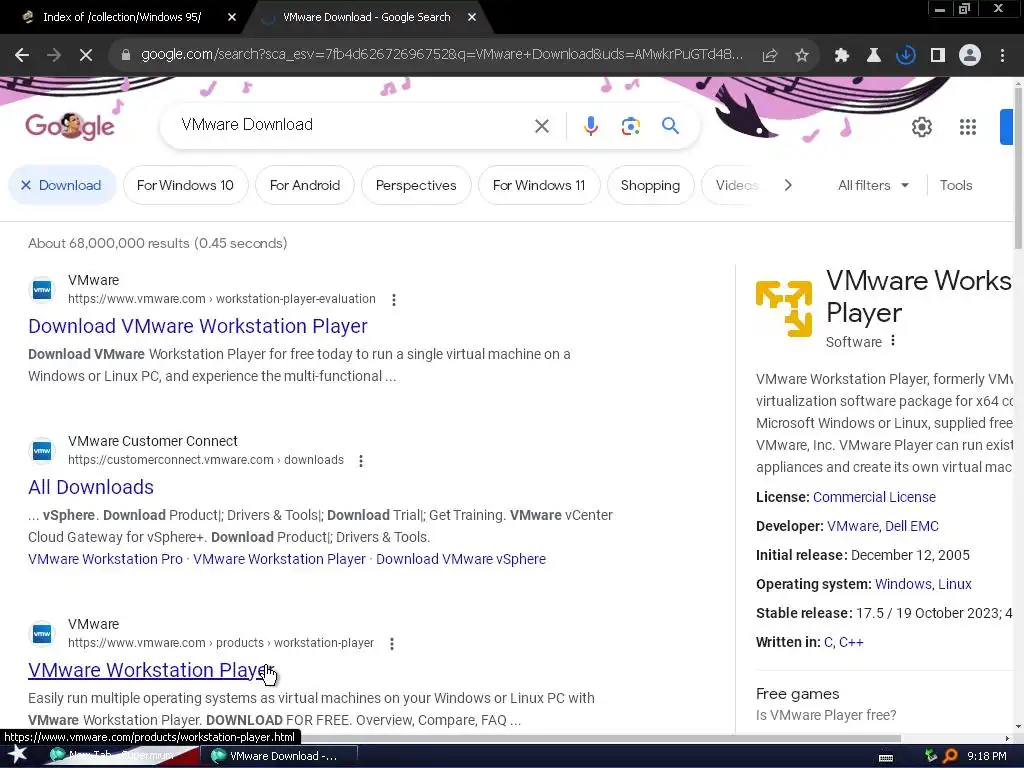Viewport: 1024px width, 768px height.
Task: Open the Commercial License link
Action: coord(874,497)
